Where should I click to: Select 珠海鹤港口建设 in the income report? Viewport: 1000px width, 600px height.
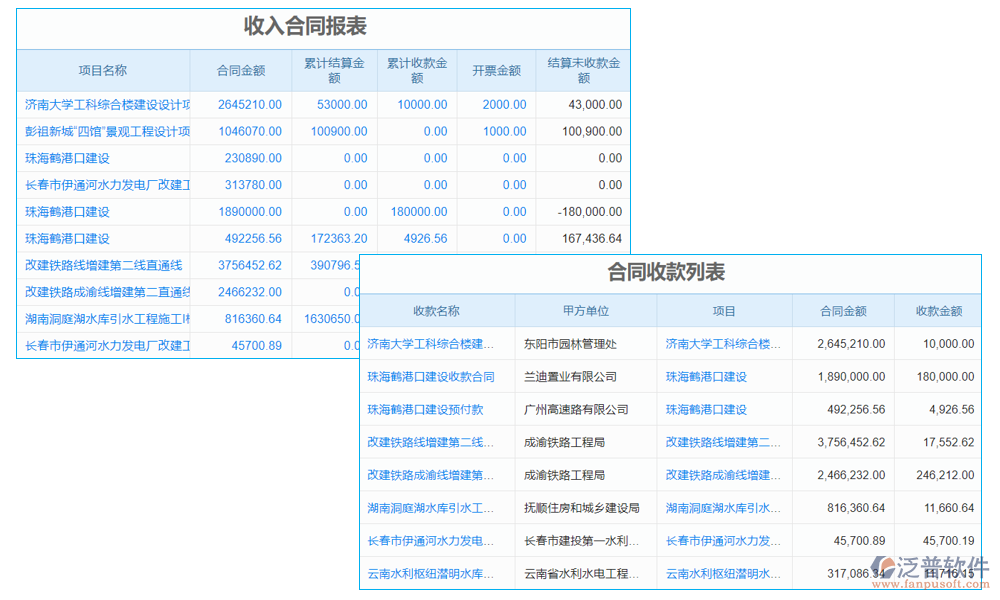click(x=64, y=158)
